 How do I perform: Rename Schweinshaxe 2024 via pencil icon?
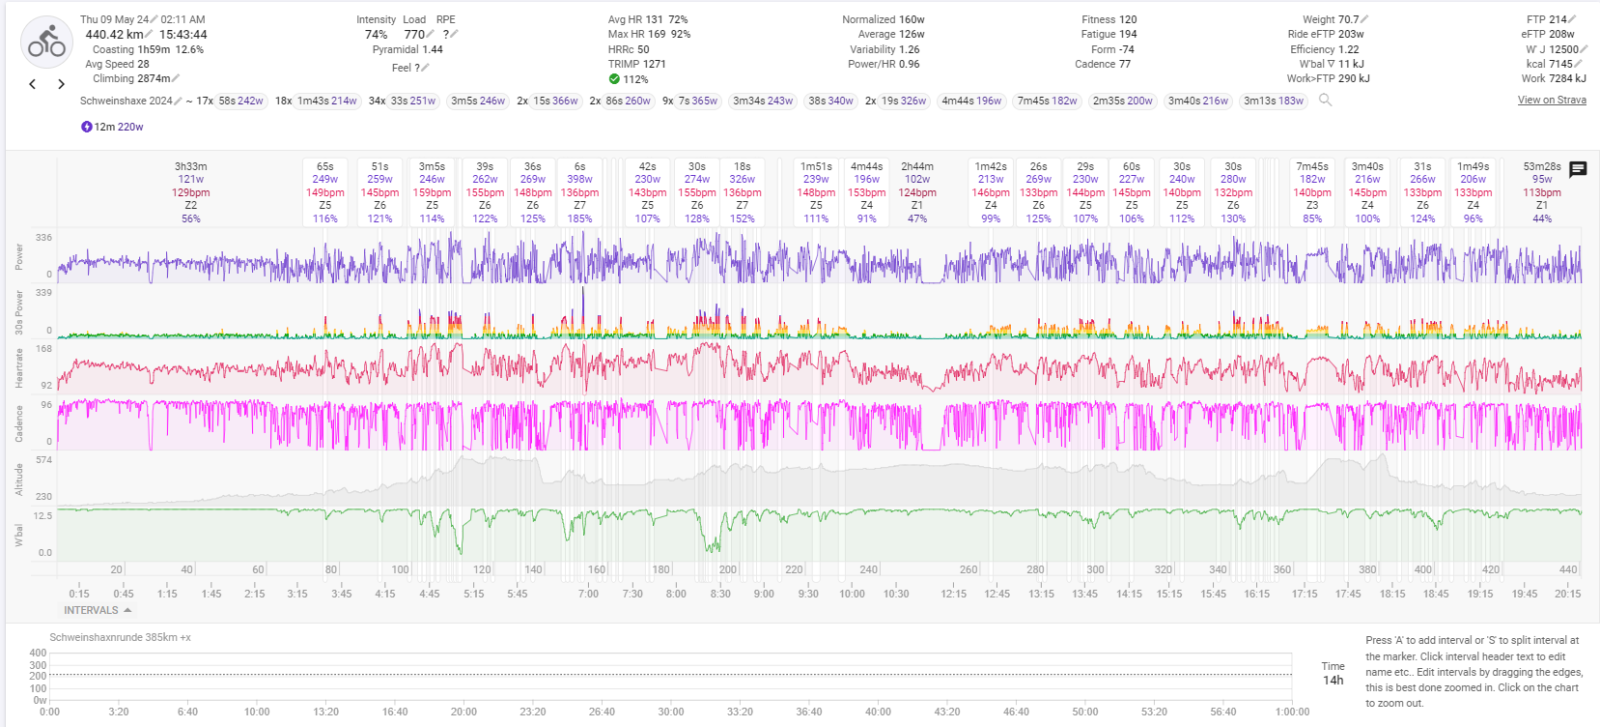point(179,101)
